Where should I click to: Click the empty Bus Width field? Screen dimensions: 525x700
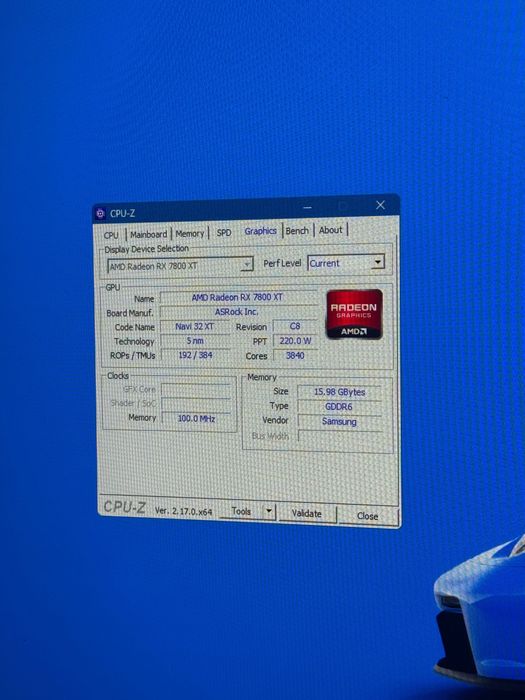coord(339,436)
